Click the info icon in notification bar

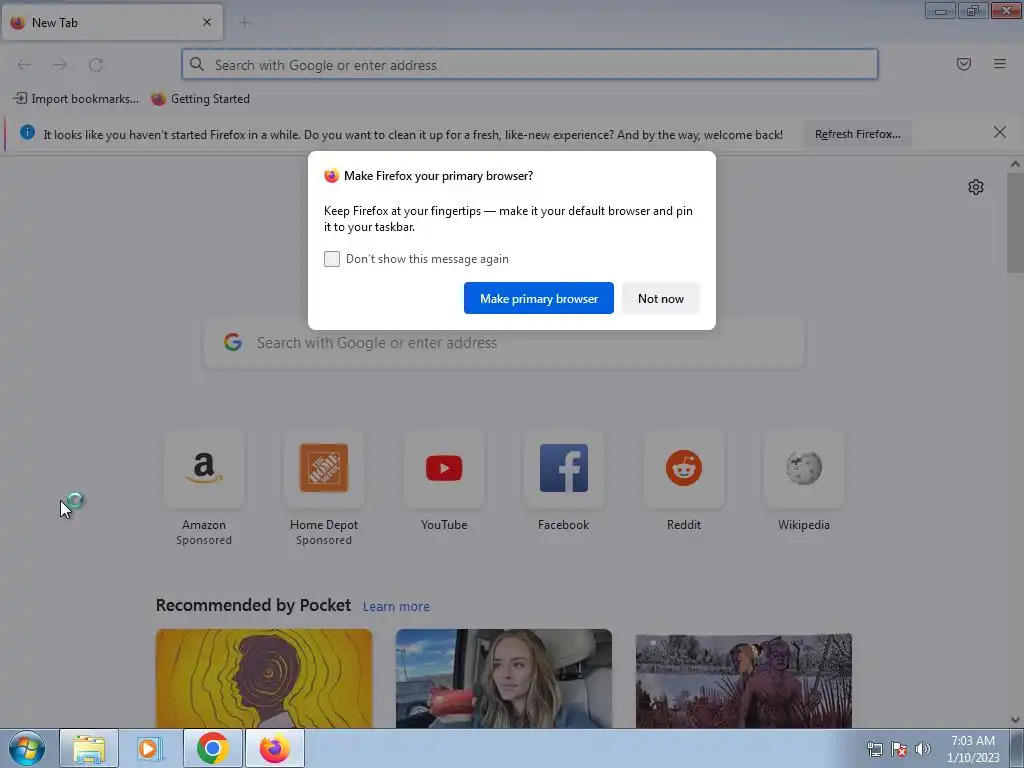click(x=27, y=133)
